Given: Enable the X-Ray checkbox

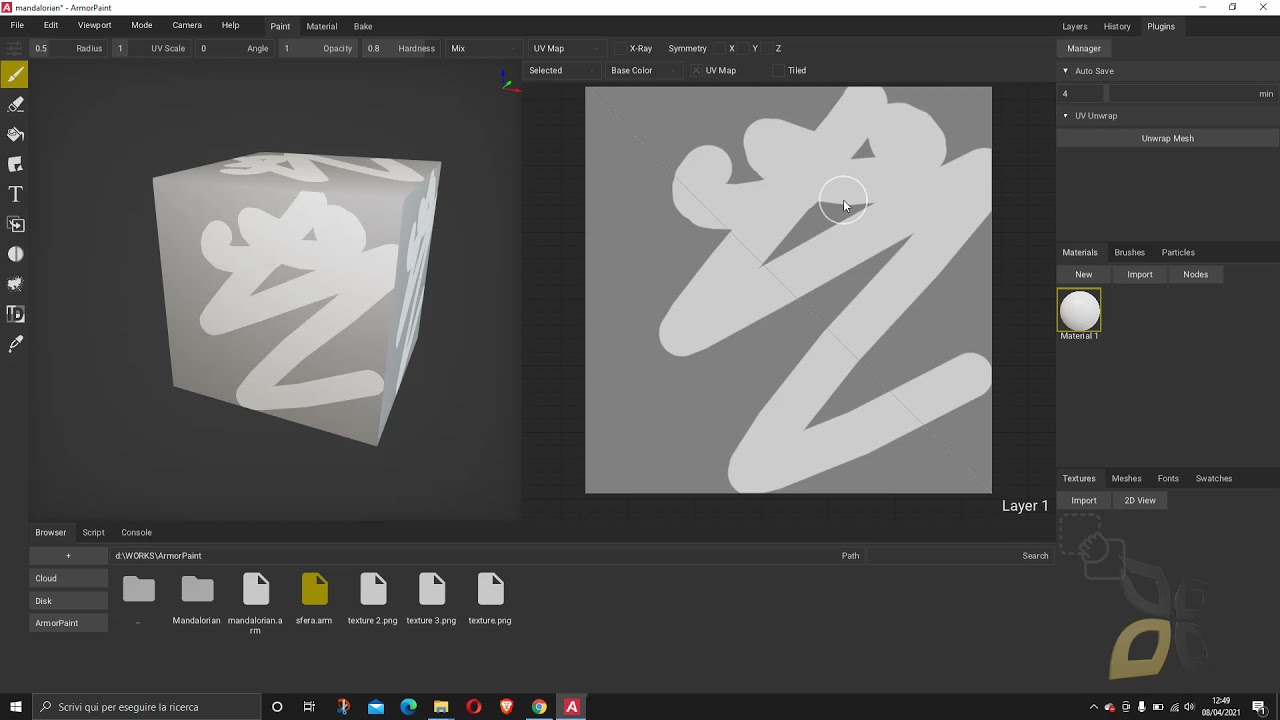Looking at the screenshot, I should point(620,48).
